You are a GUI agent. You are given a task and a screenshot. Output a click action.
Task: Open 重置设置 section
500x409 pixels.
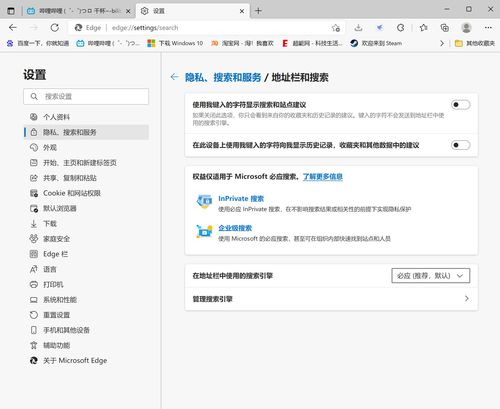(86, 315)
